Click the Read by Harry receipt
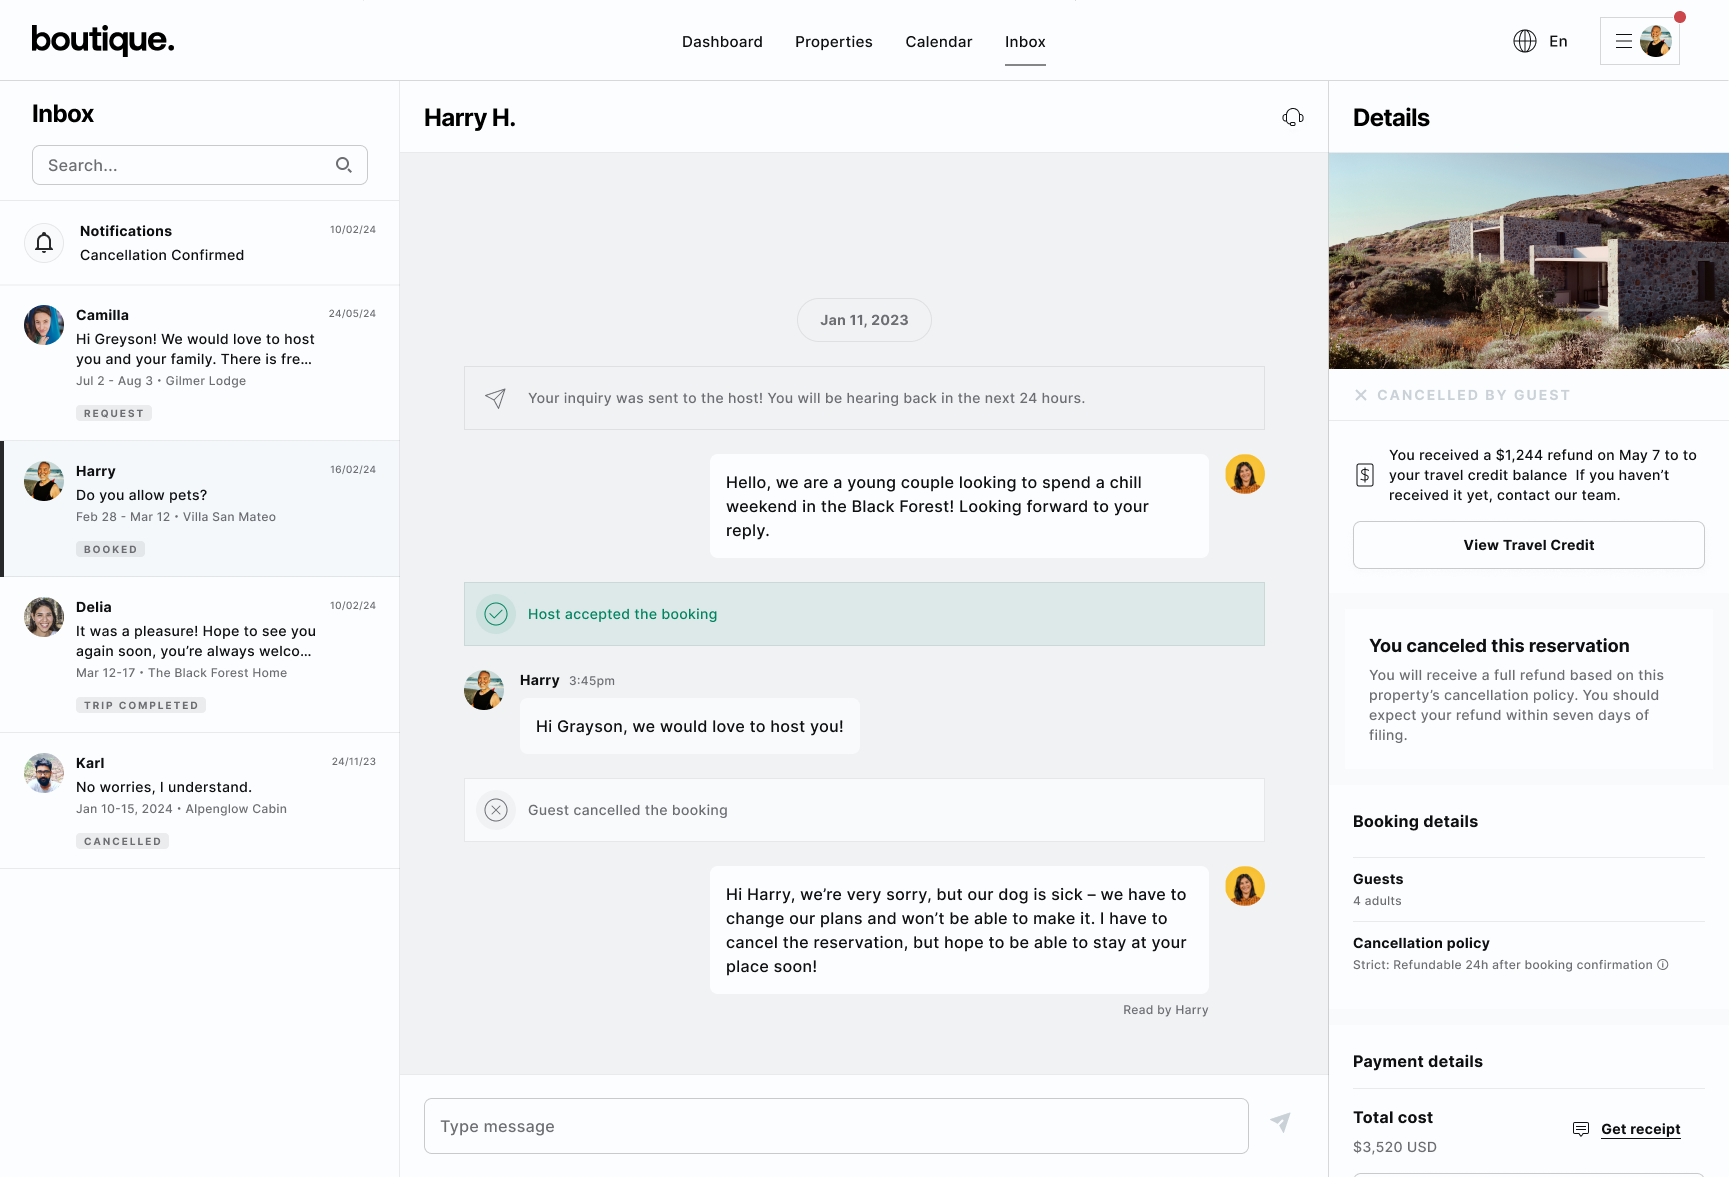1729x1177 pixels. pos(1166,1010)
